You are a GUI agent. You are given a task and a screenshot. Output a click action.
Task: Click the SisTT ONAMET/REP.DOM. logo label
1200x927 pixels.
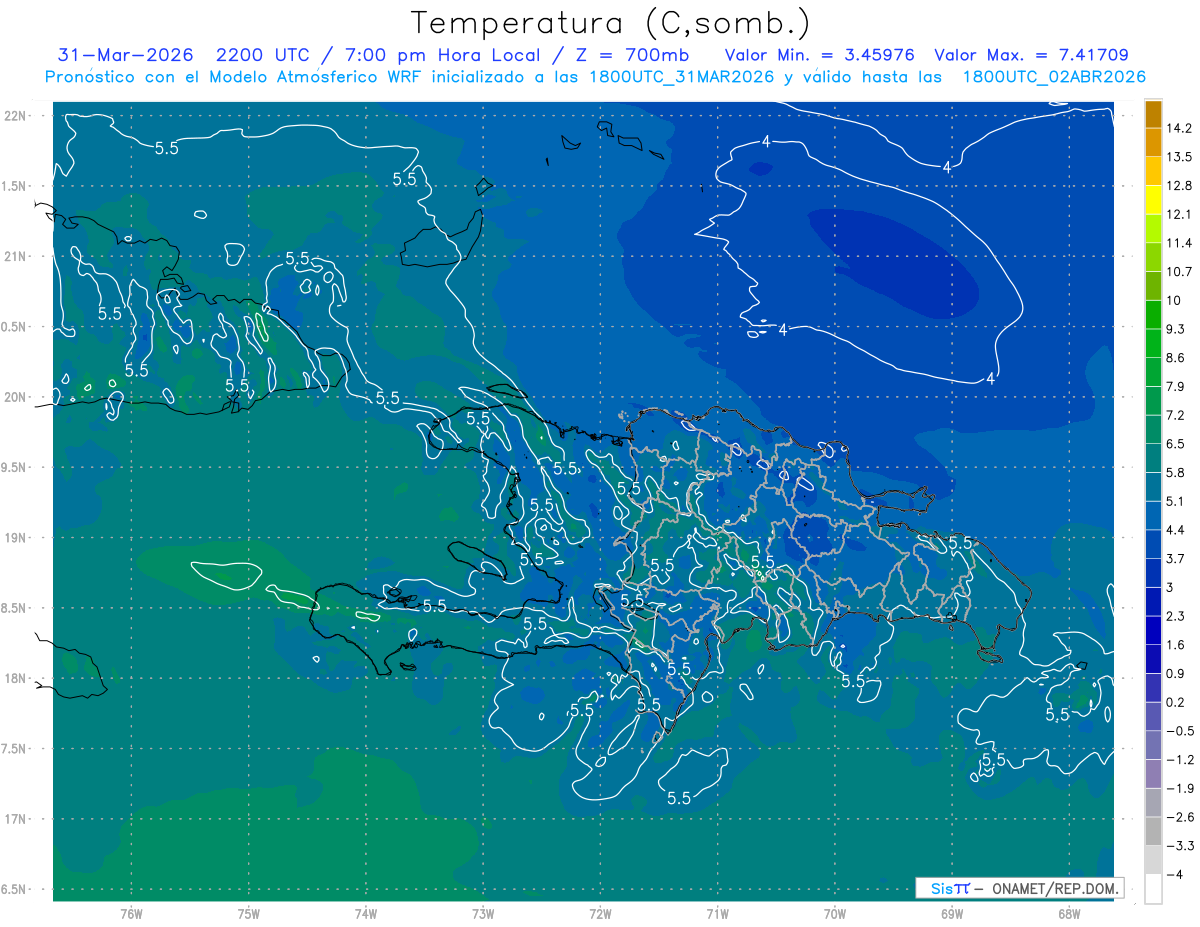1020,888
